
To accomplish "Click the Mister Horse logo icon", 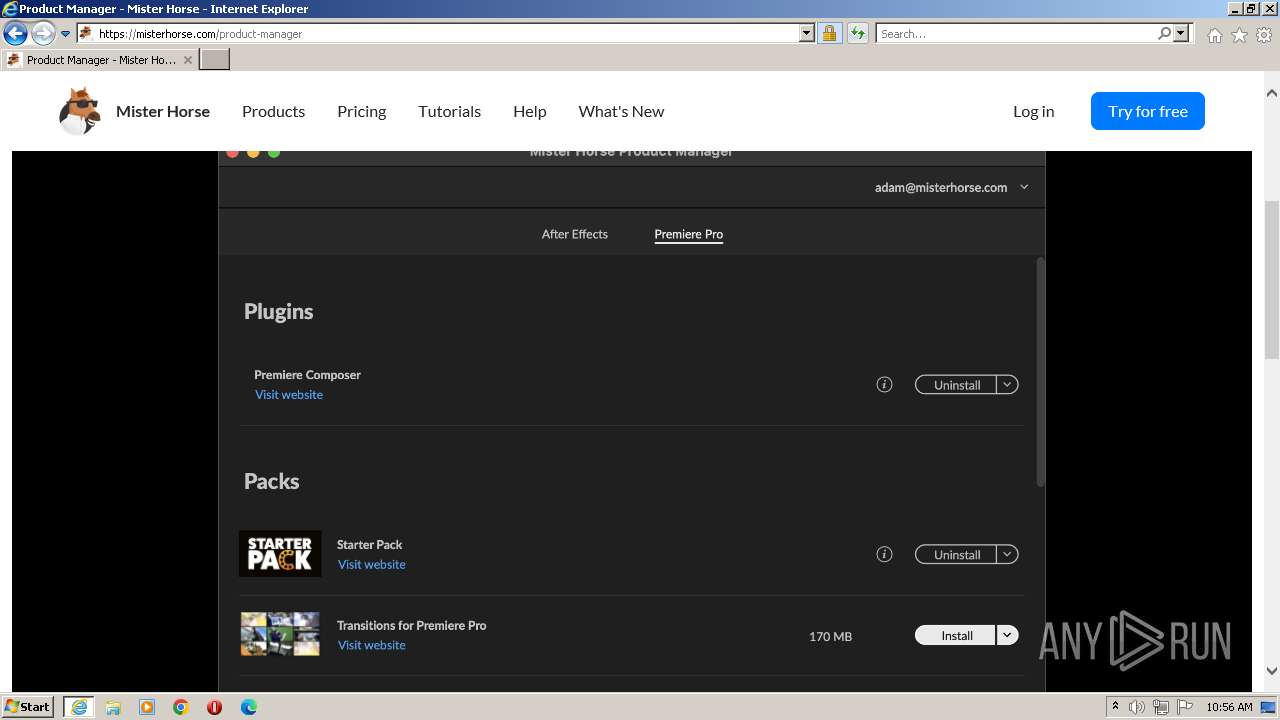I will (x=80, y=111).
